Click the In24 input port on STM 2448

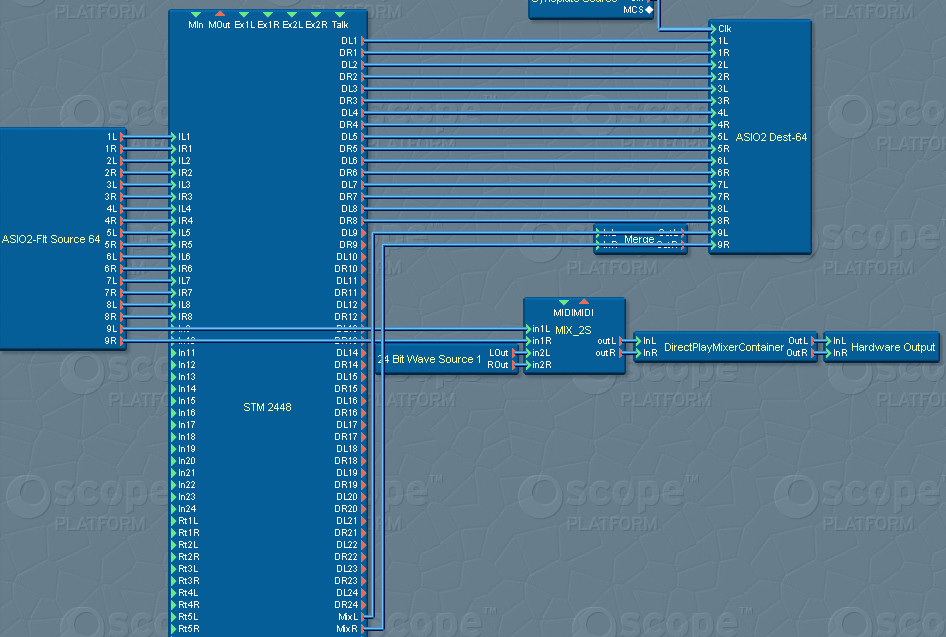tap(174, 509)
